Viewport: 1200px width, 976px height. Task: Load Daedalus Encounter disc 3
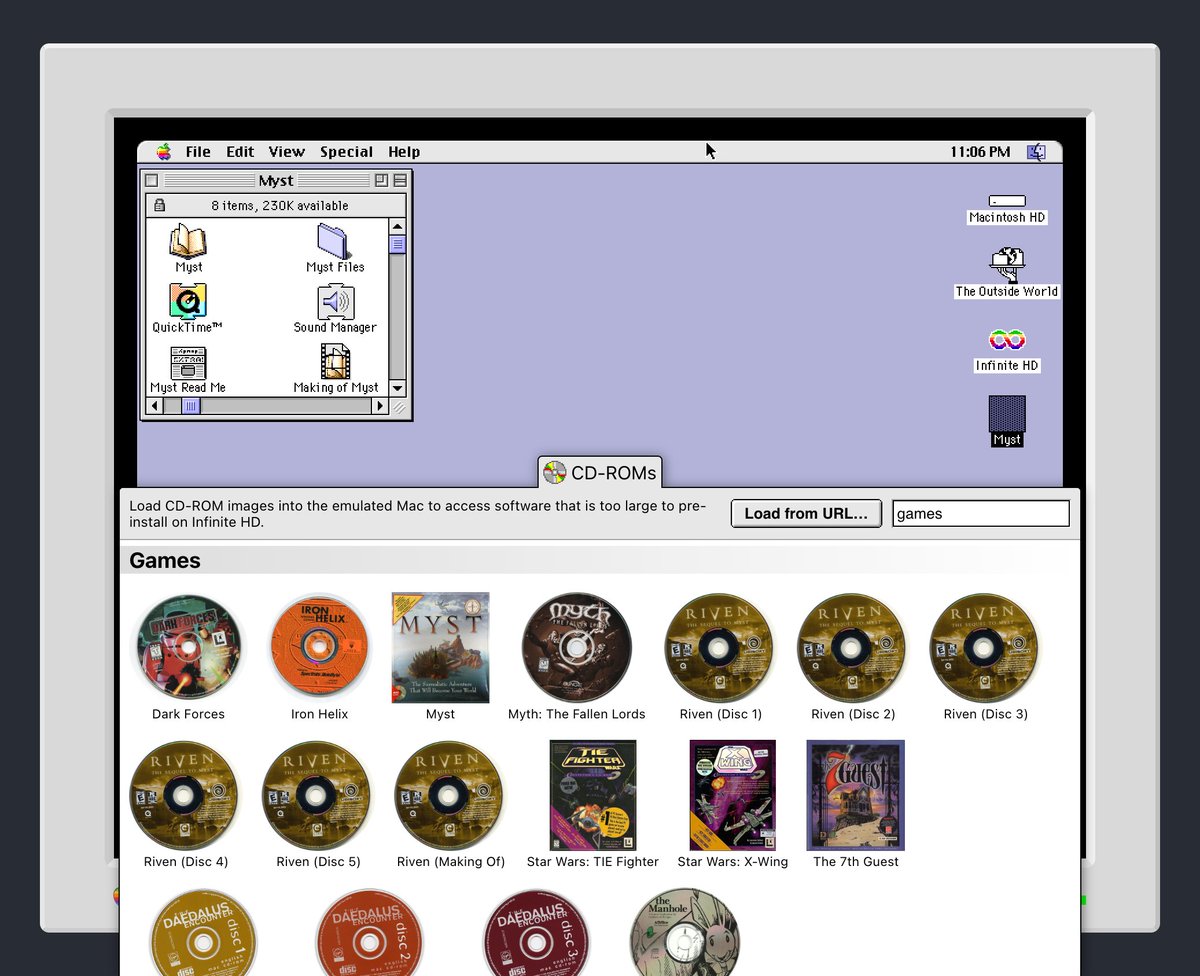(x=537, y=932)
